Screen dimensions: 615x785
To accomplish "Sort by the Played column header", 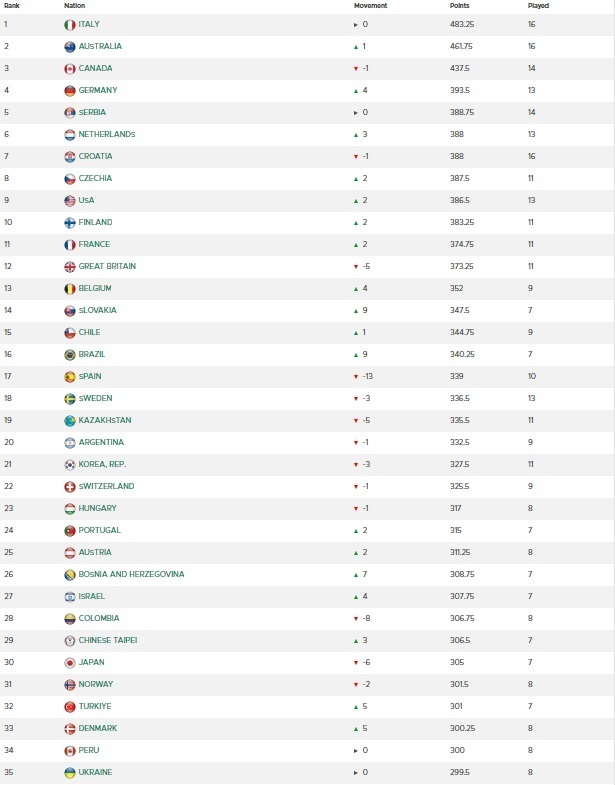I will click(538, 5).
